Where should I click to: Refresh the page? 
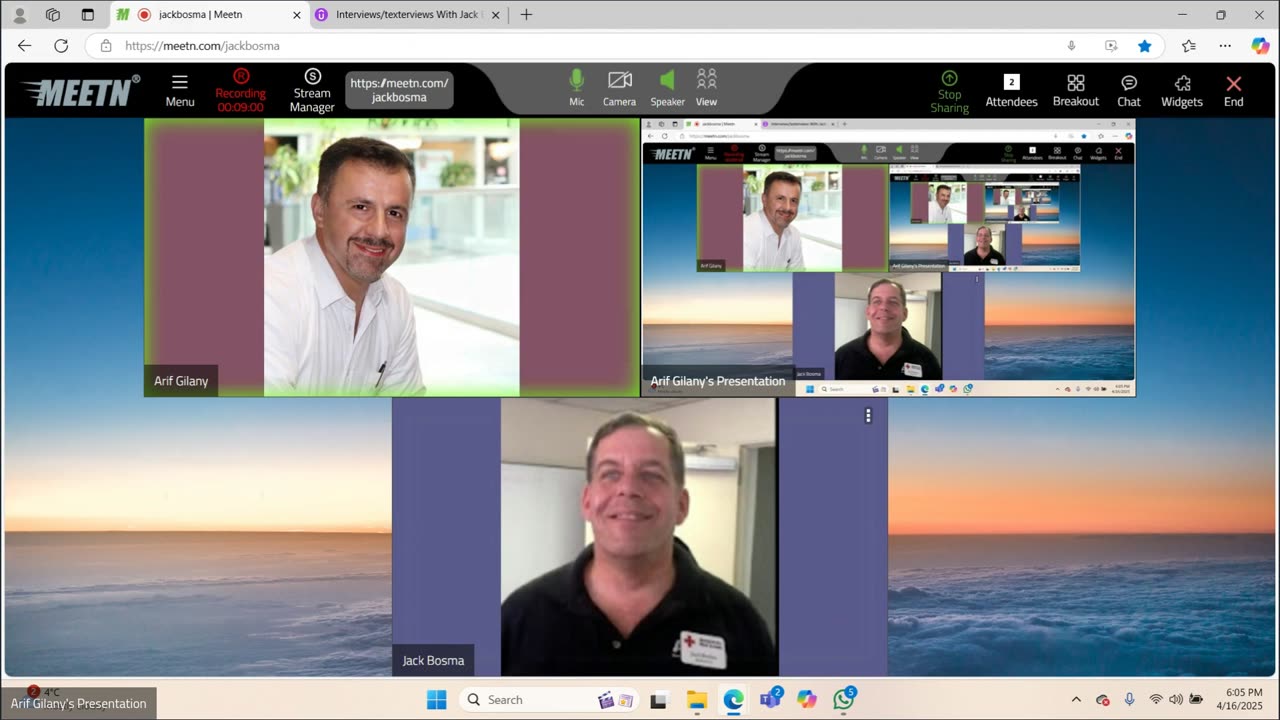[61, 46]
